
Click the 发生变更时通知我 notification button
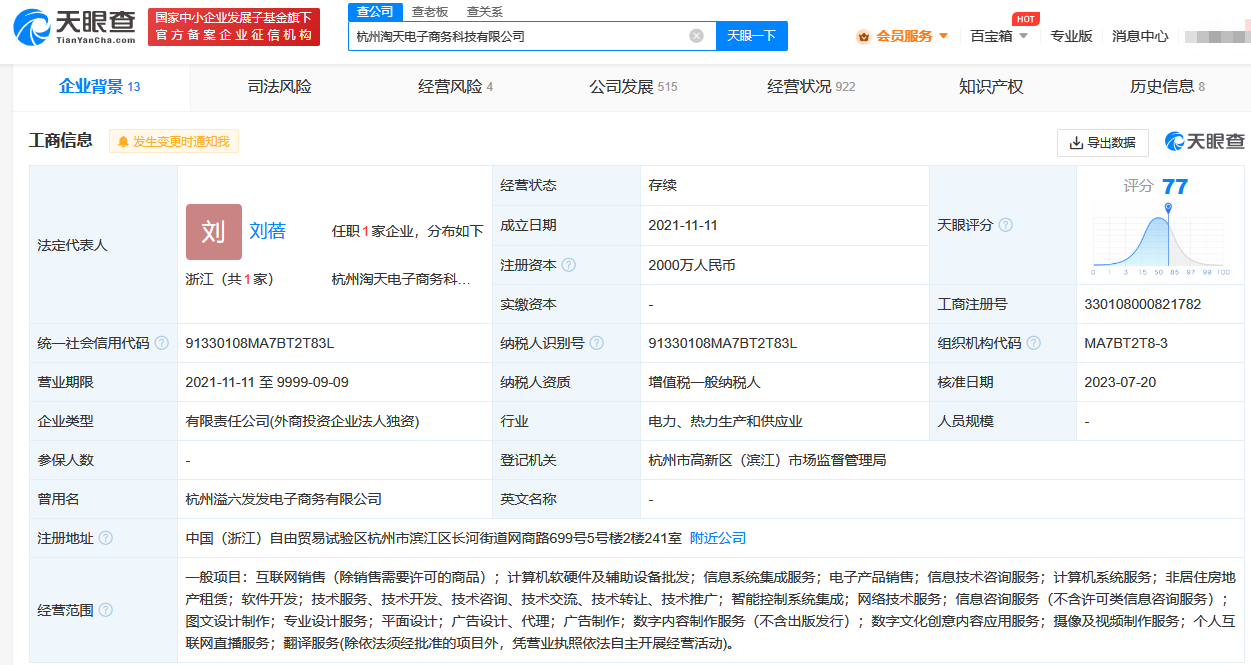pos(174,142)
